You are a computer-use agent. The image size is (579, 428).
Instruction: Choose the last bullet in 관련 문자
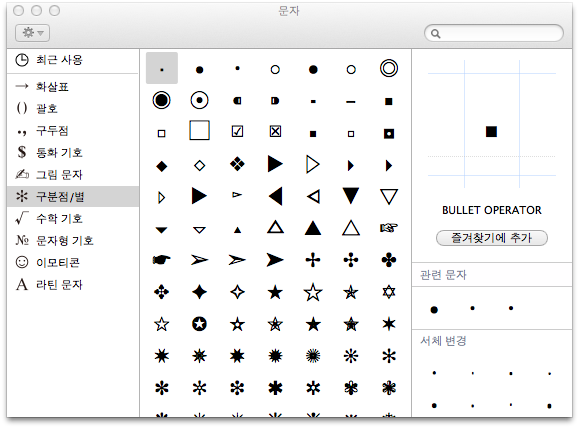(x=511, y=308)
